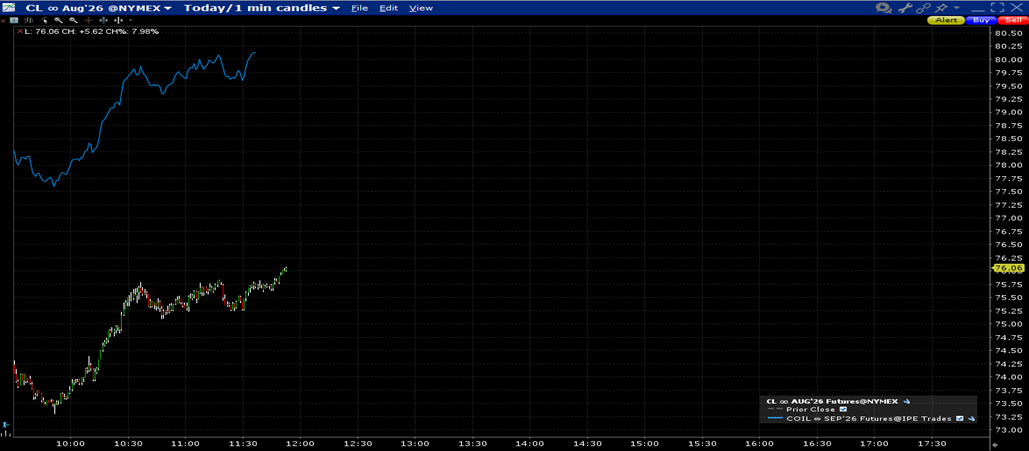Click the edit icon beside COIL SEP'26 Trades

pos(971,418)
